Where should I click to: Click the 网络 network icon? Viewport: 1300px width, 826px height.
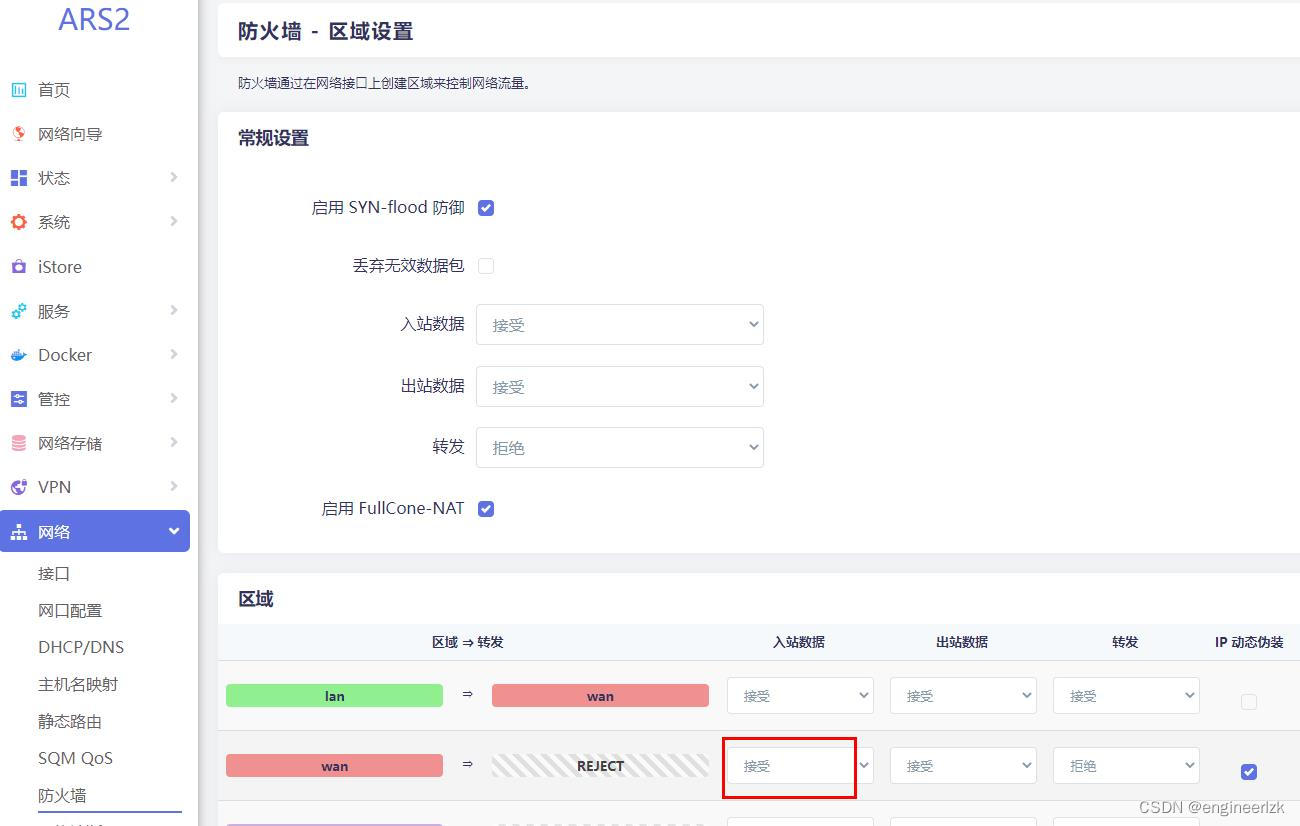[19, 532]
